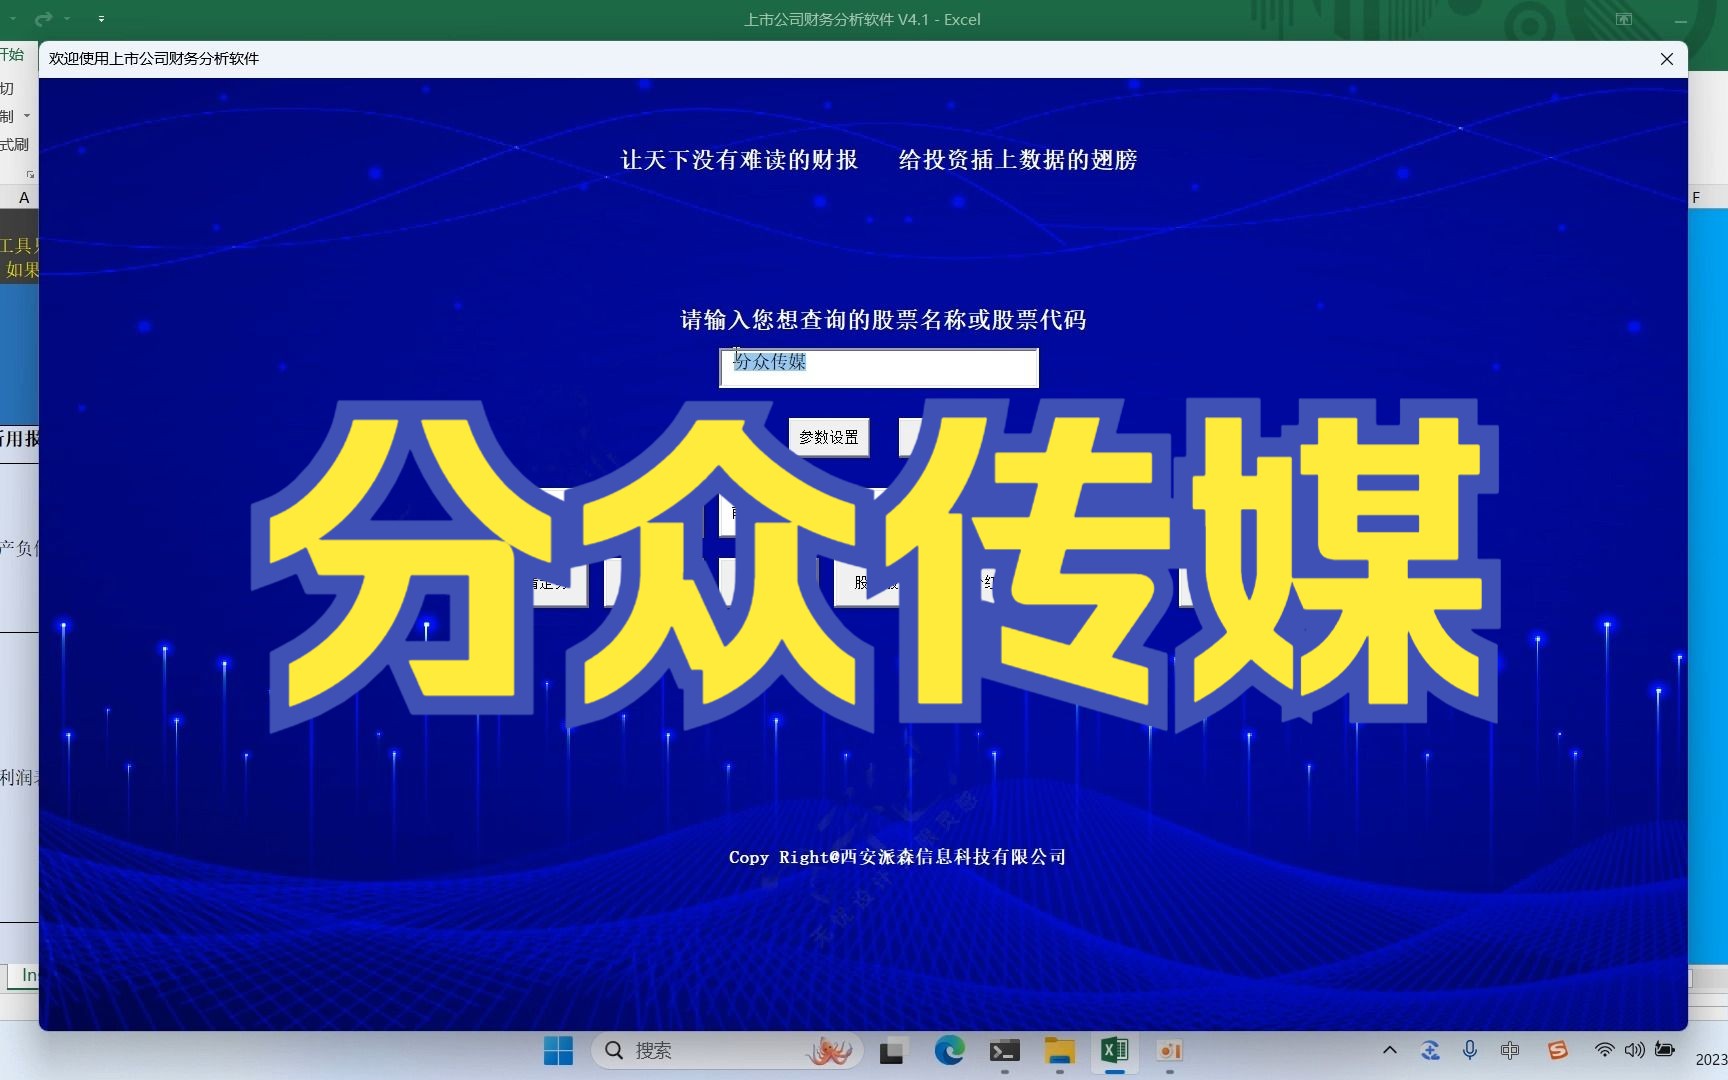This screenshot has width=1728, height=1080.
Task: Click the taskbar 搜索 search box
Action: point(727,1051)
